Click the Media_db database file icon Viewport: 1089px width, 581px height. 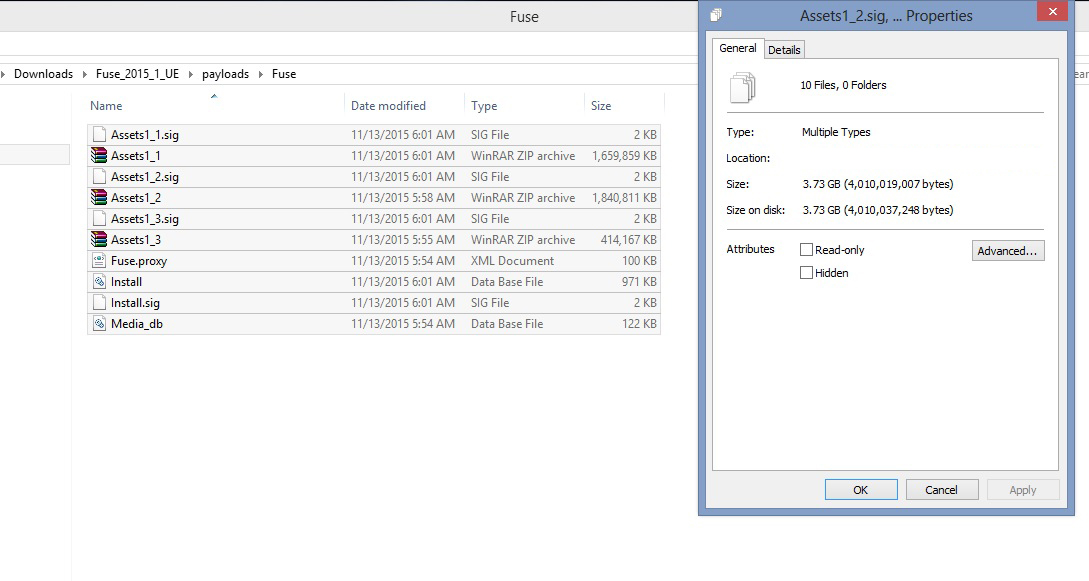click(99, 323)
